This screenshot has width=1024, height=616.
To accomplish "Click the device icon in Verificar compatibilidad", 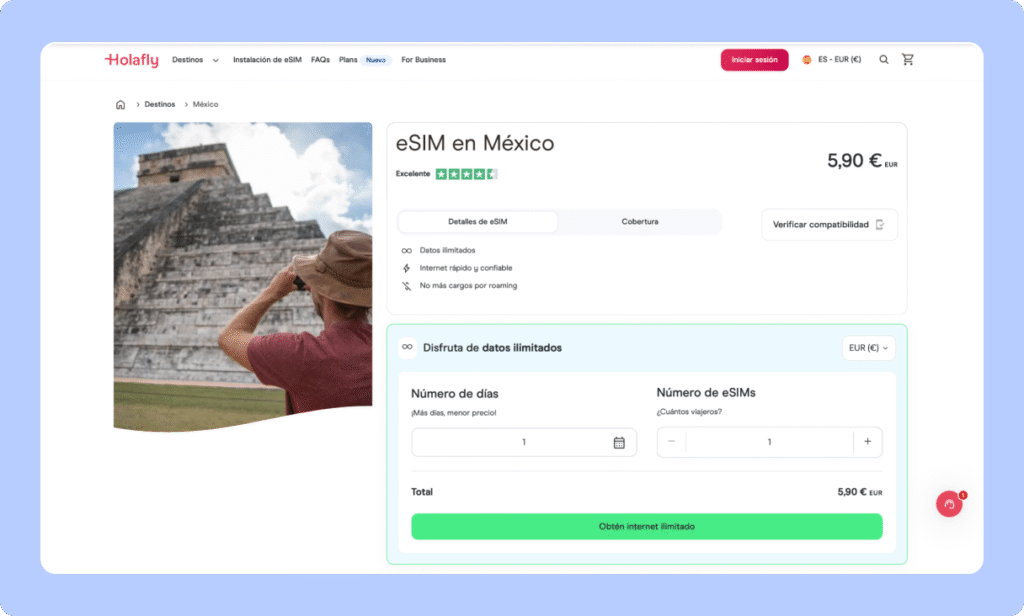I will 880,225.
